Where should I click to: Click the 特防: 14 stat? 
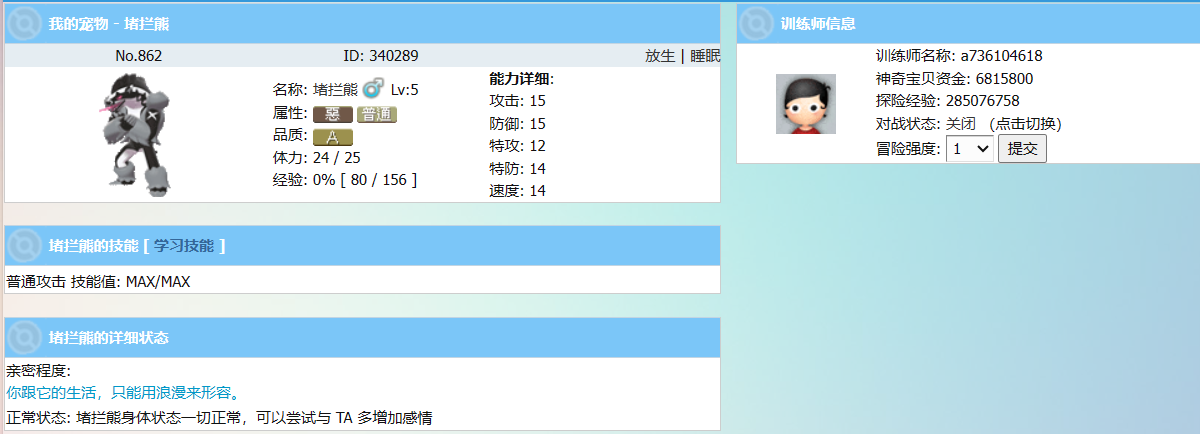(517, 168)
